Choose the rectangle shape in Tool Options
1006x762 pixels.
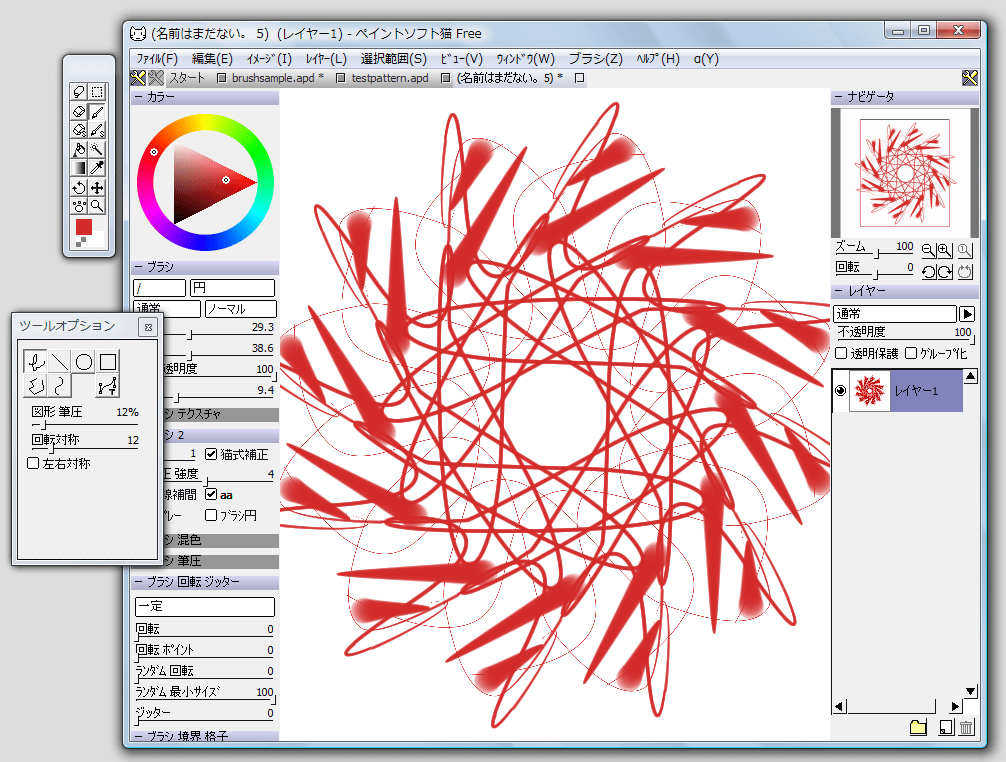pos(108,362)
